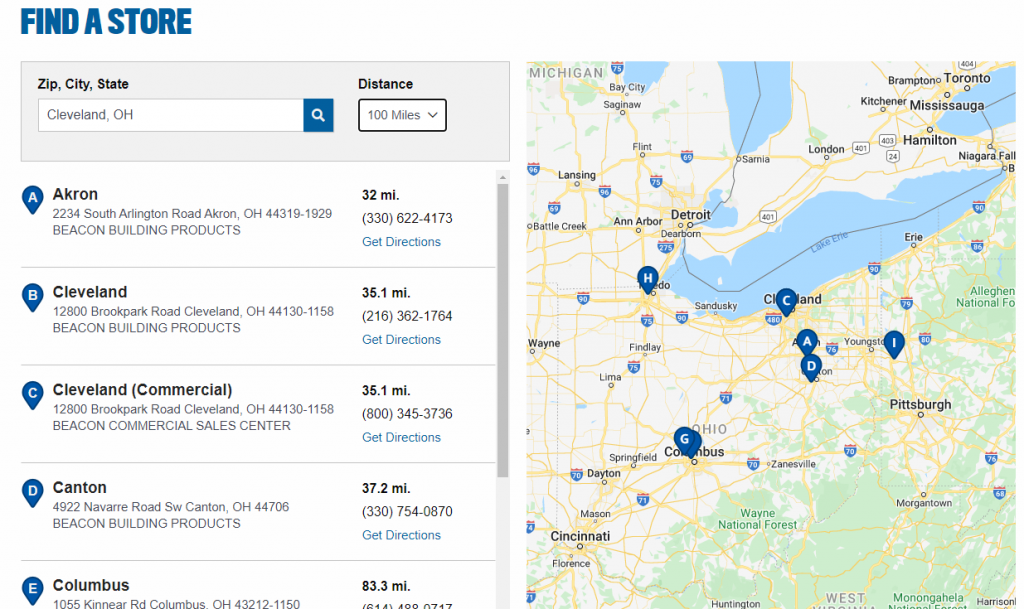This screenshot has height=609, width=1024.
Task: Click map marker I near the Pennsylvania border
Action: tap(894, 344)
